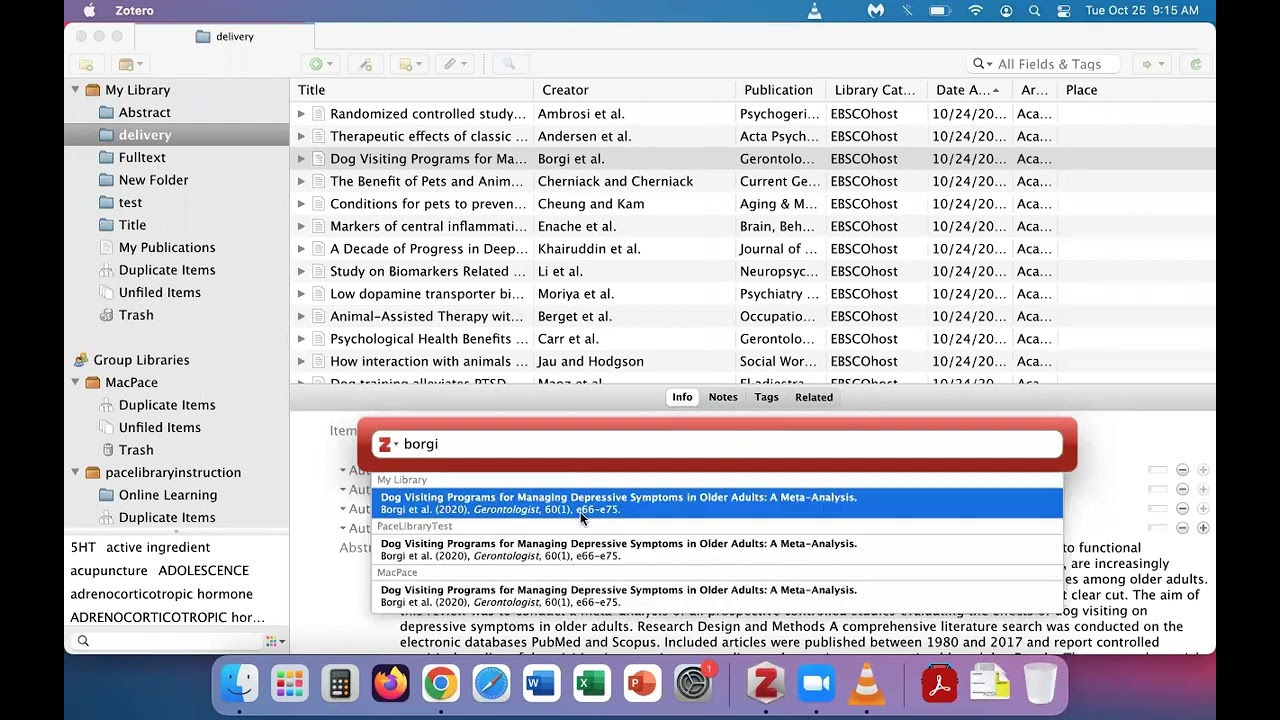Click the Place column header
Image resolution: width=1280 pixels, height=720 pixels.
[x=1135, y=90]
